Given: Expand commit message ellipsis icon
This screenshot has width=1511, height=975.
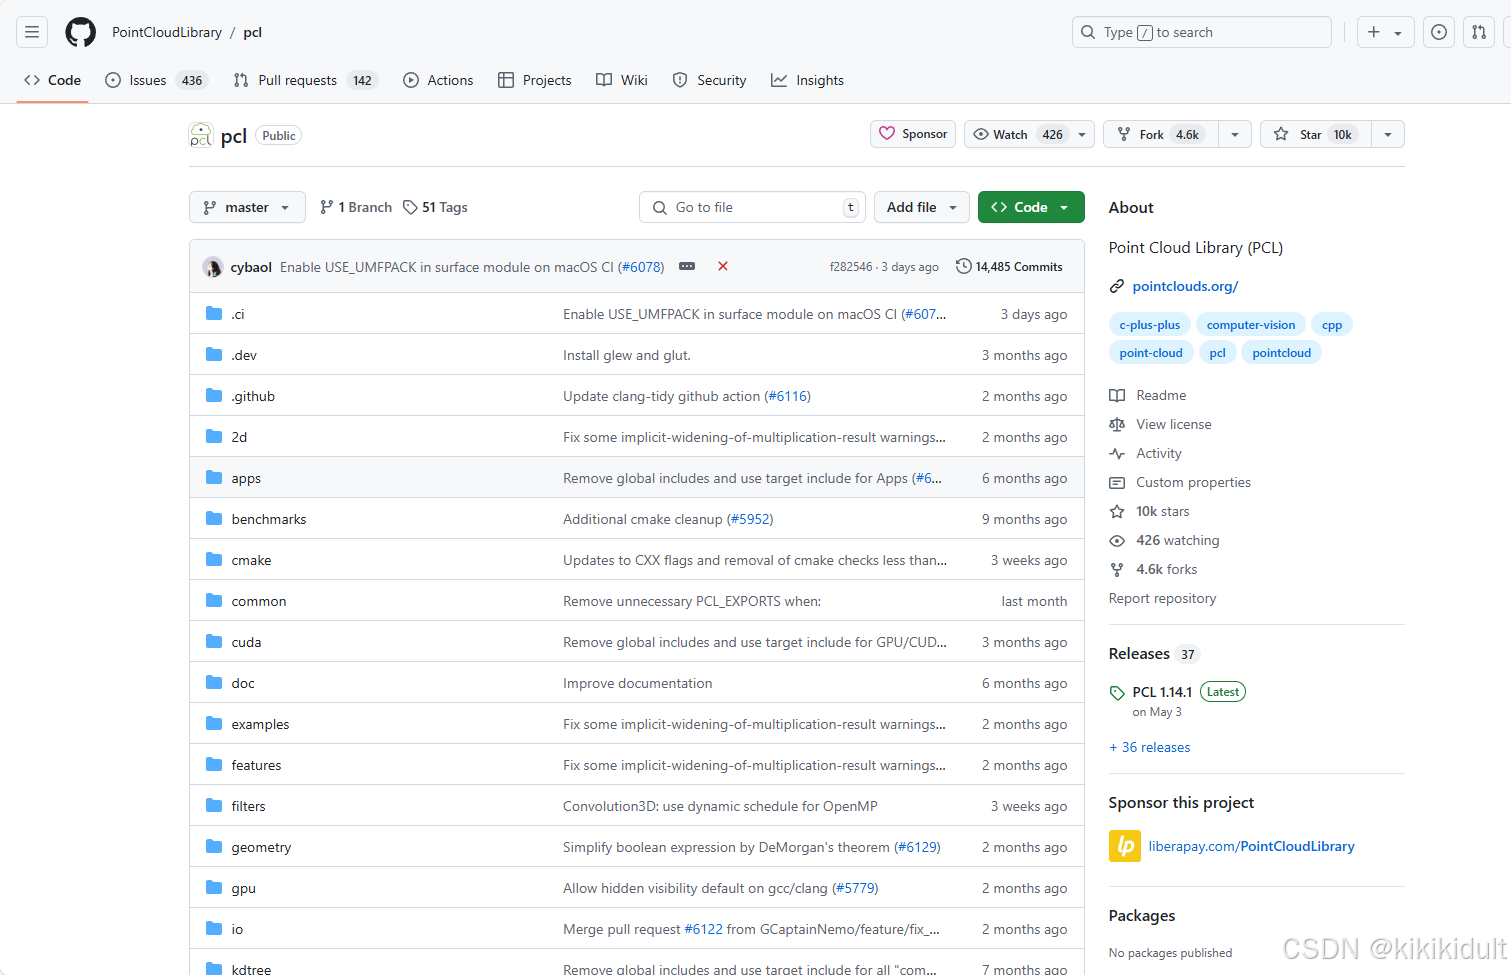Looking at the screenshot, I should (687, 266).
